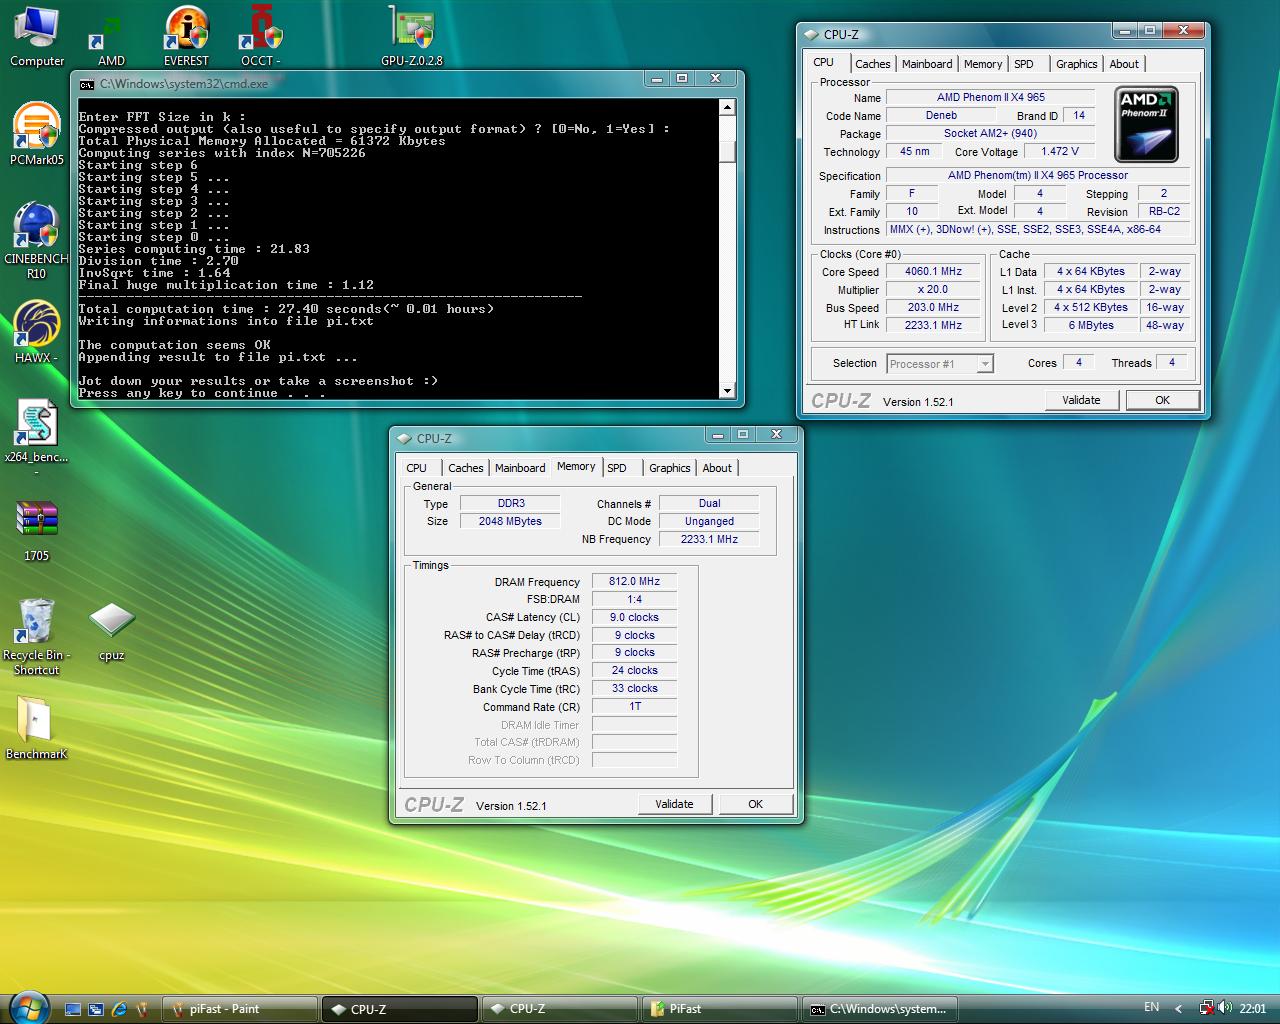Click the Name field AMD Phenom II X4 965

[990, 98]
